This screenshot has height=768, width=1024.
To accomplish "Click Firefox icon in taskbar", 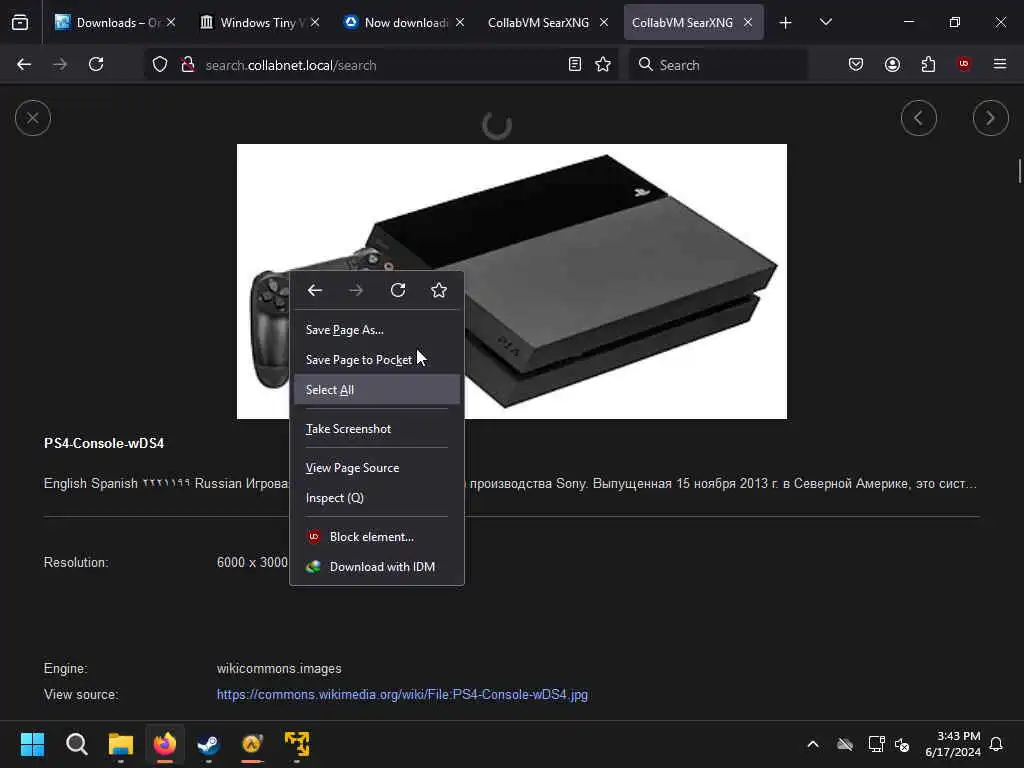I will [x=165, y=744].
